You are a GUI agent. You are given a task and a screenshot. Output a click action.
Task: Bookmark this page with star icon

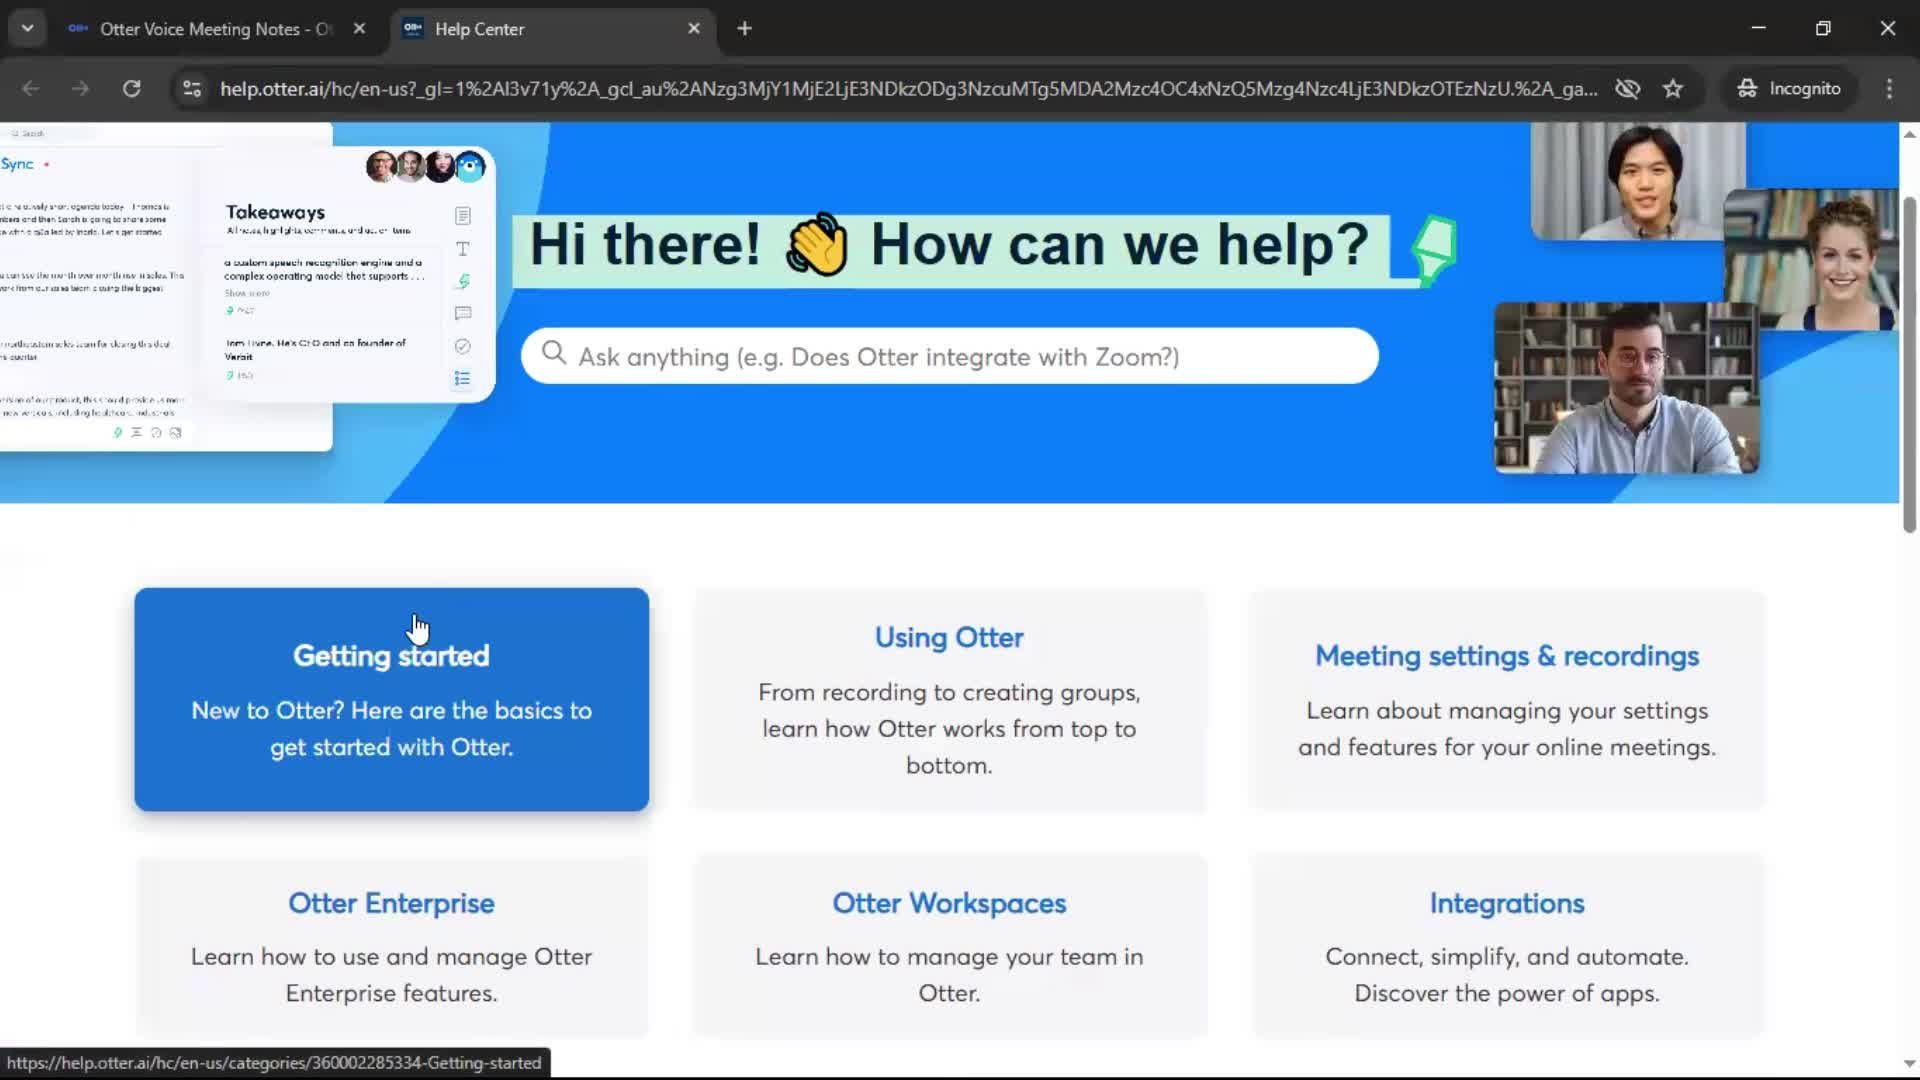tap(1673, 89)
